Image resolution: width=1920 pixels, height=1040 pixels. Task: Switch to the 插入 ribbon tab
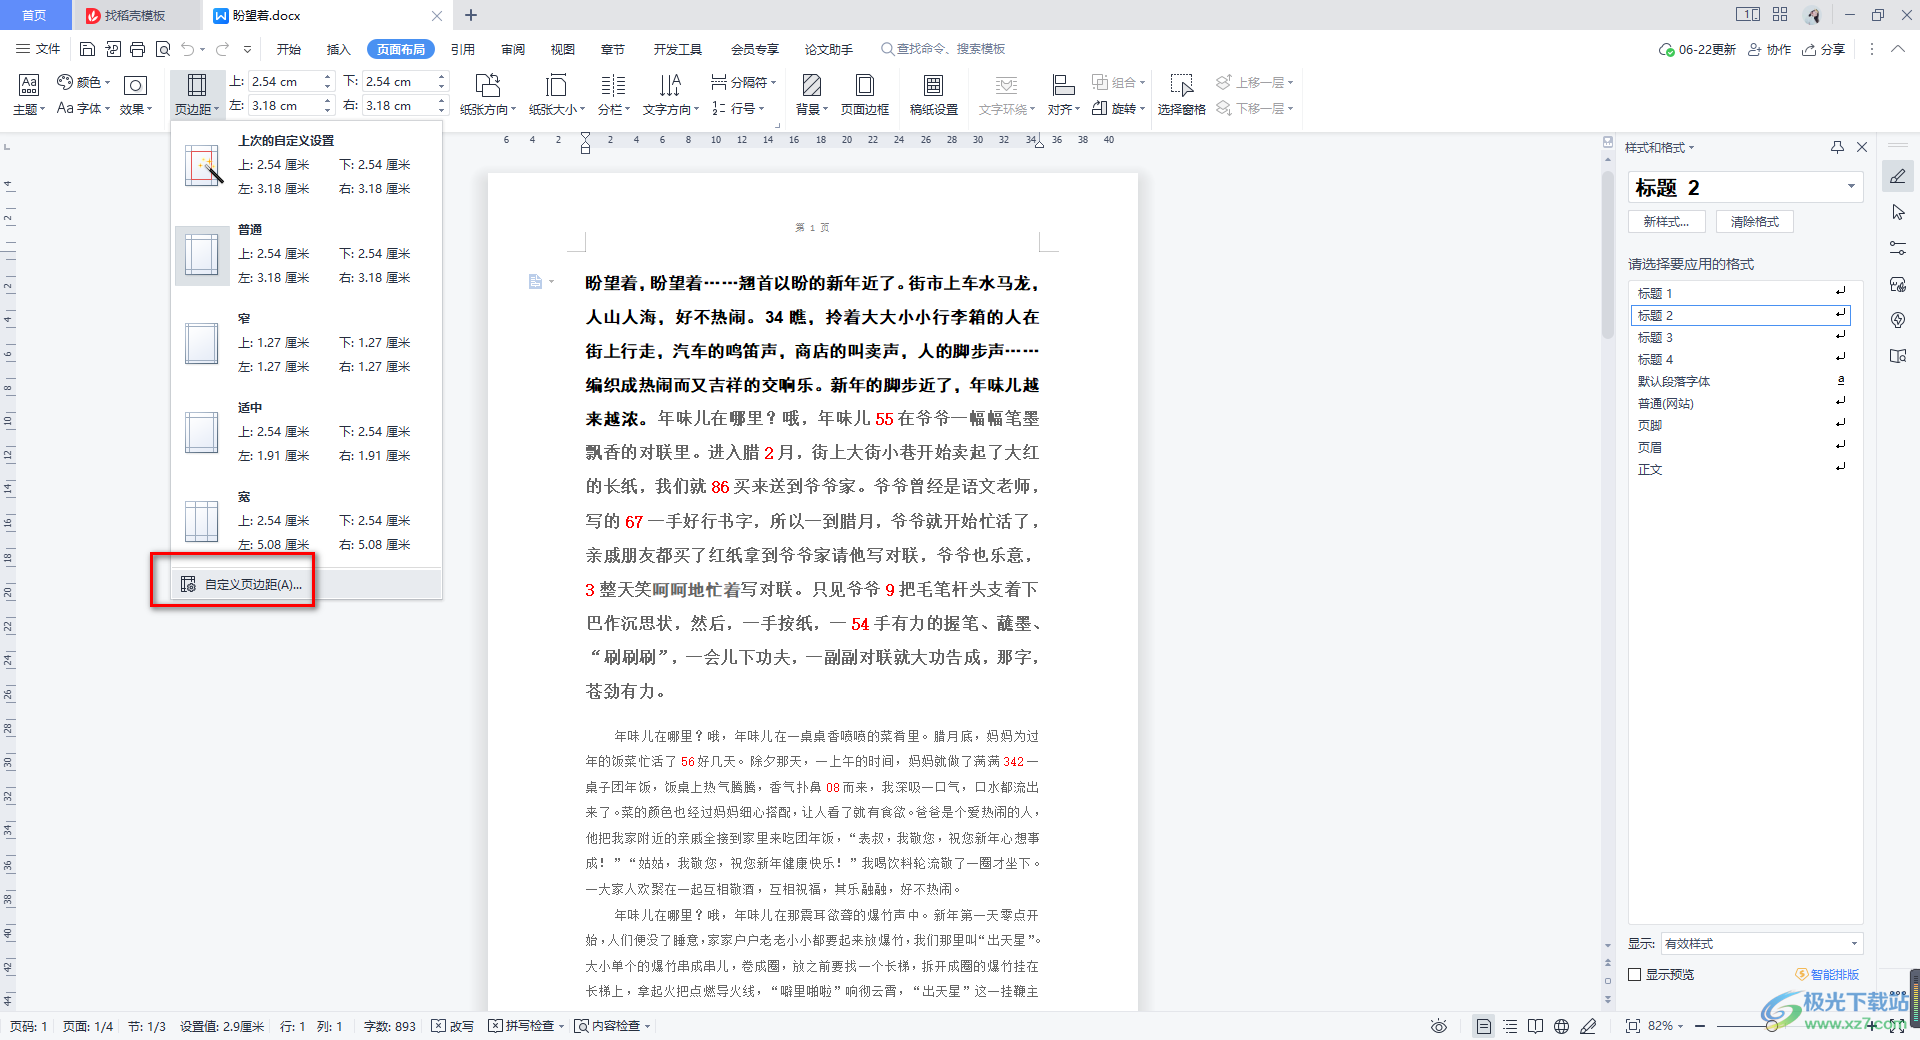pos(339,49)
